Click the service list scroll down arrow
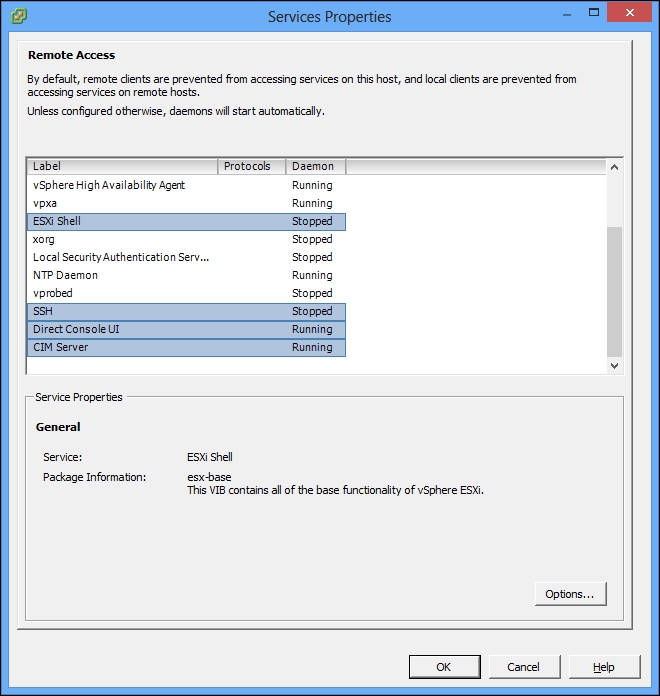Viewport: 660px width, 696px height. pos(614,366)
